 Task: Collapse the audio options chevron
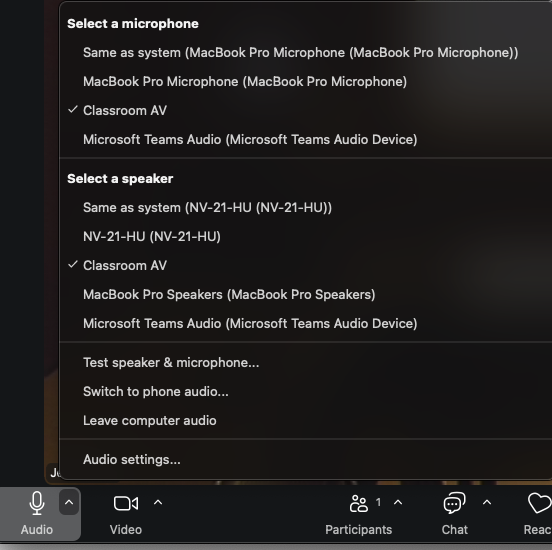tap(69, 502)
